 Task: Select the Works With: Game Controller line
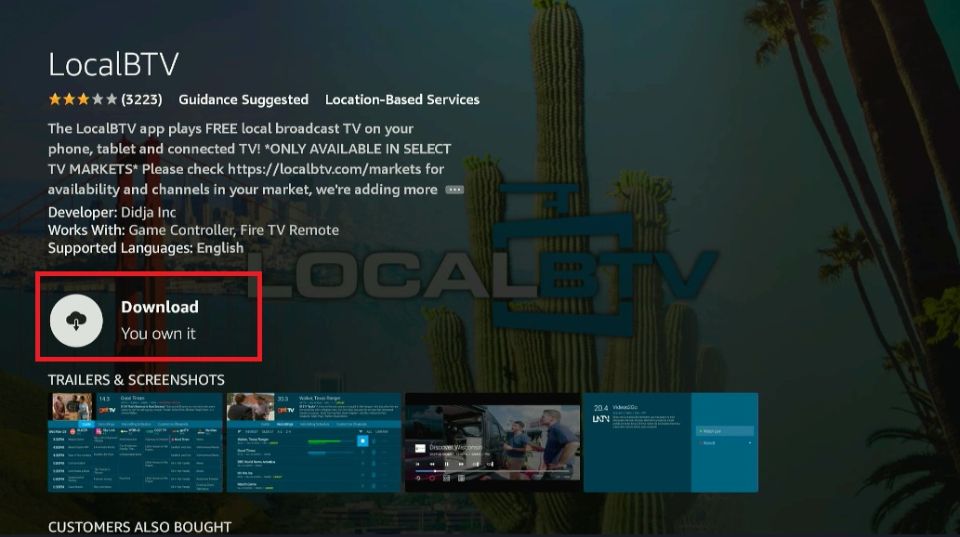193,230
